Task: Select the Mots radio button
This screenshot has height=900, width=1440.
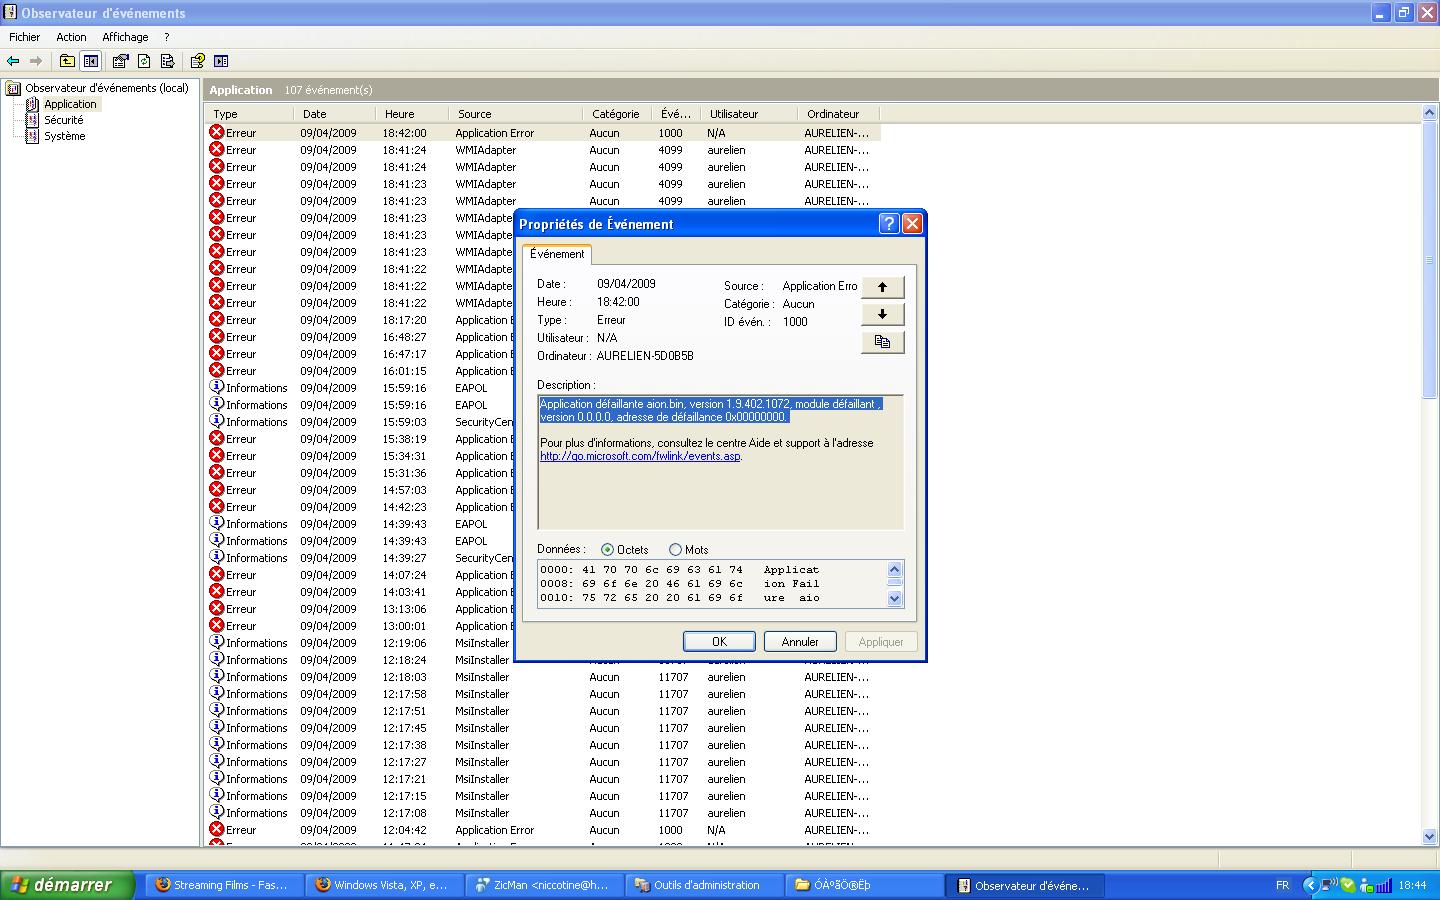Action: tap(676, 550)
